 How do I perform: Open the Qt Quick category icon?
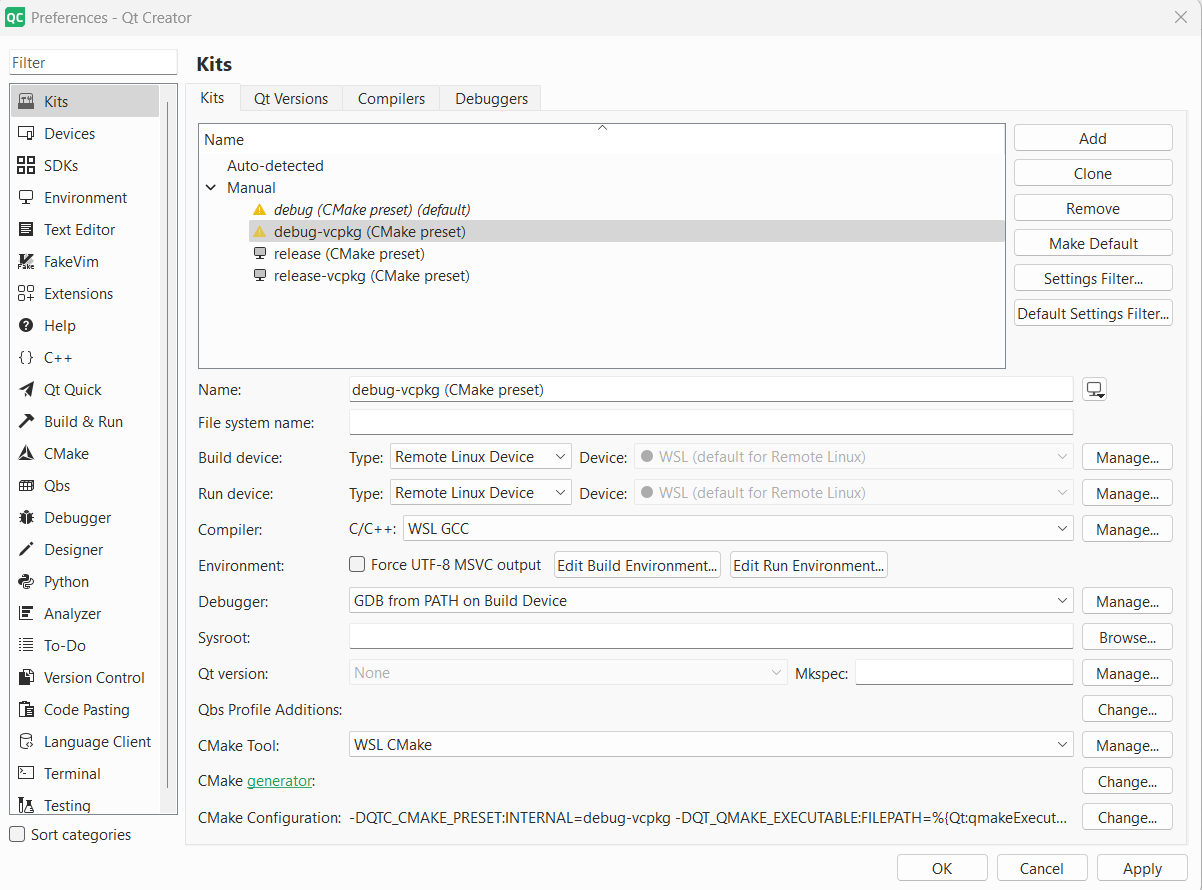(x=27, y=389)
